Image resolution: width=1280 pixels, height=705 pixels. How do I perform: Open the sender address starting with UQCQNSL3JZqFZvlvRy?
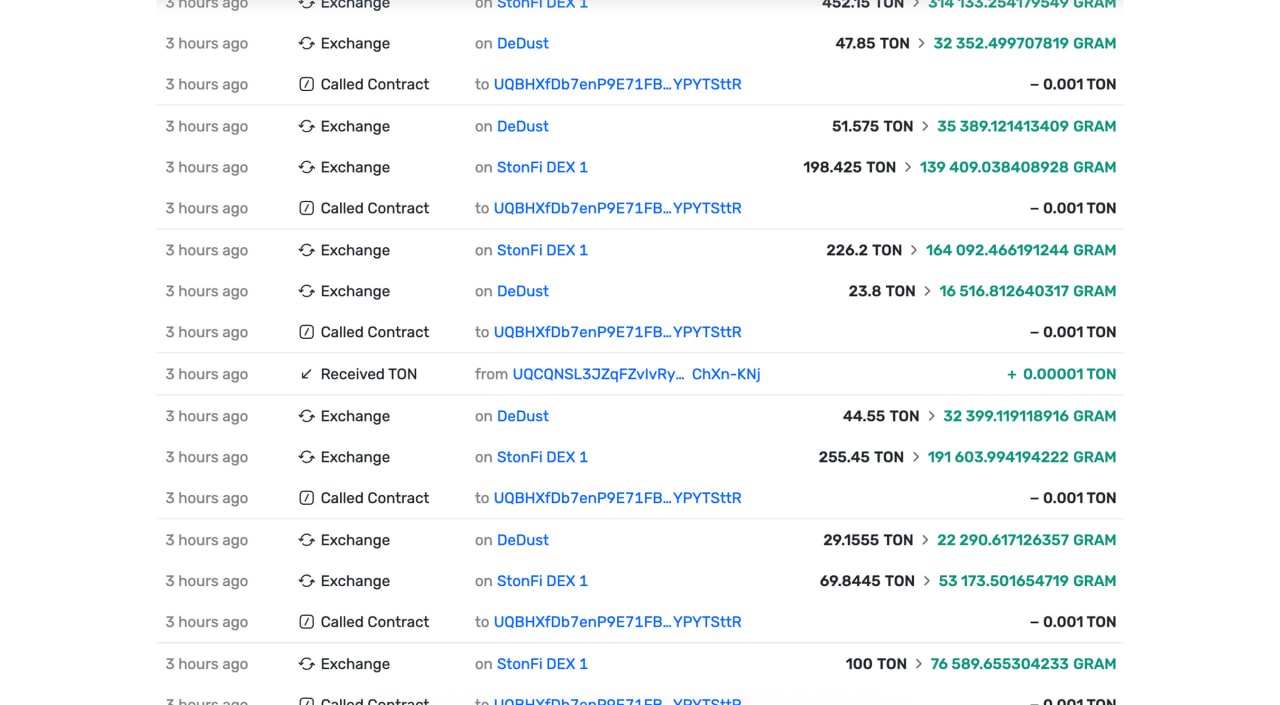coord(636,375)
